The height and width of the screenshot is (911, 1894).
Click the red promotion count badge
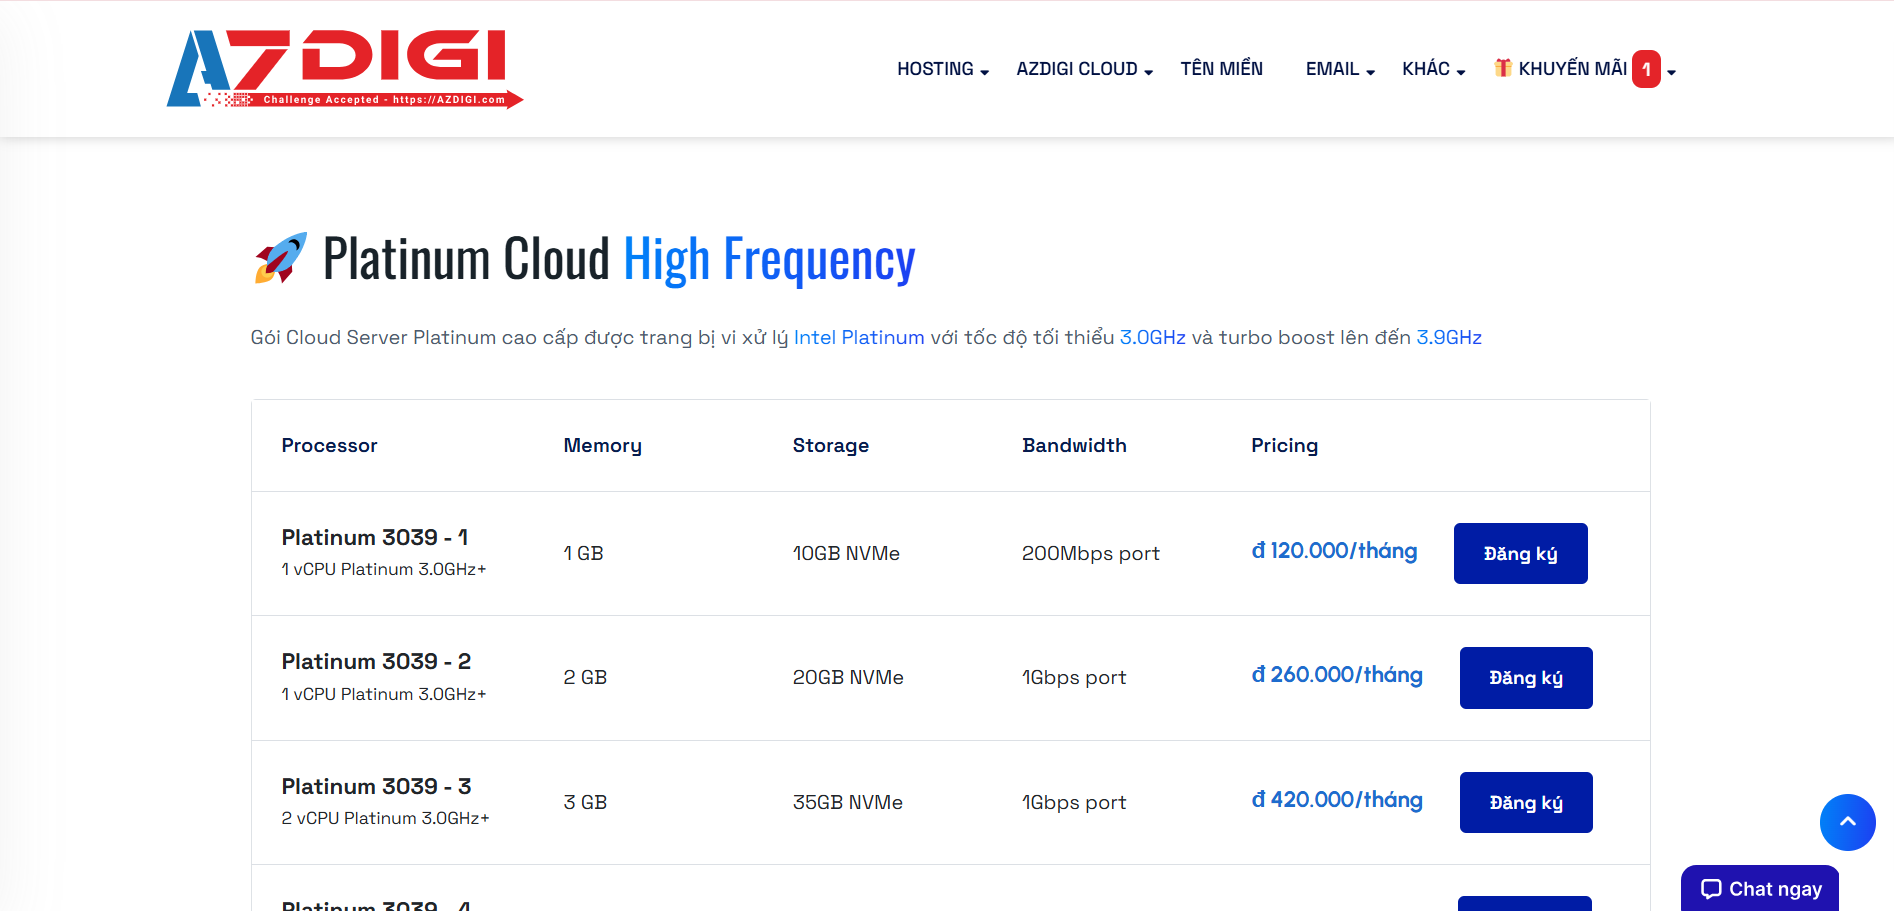[1646, 69]
